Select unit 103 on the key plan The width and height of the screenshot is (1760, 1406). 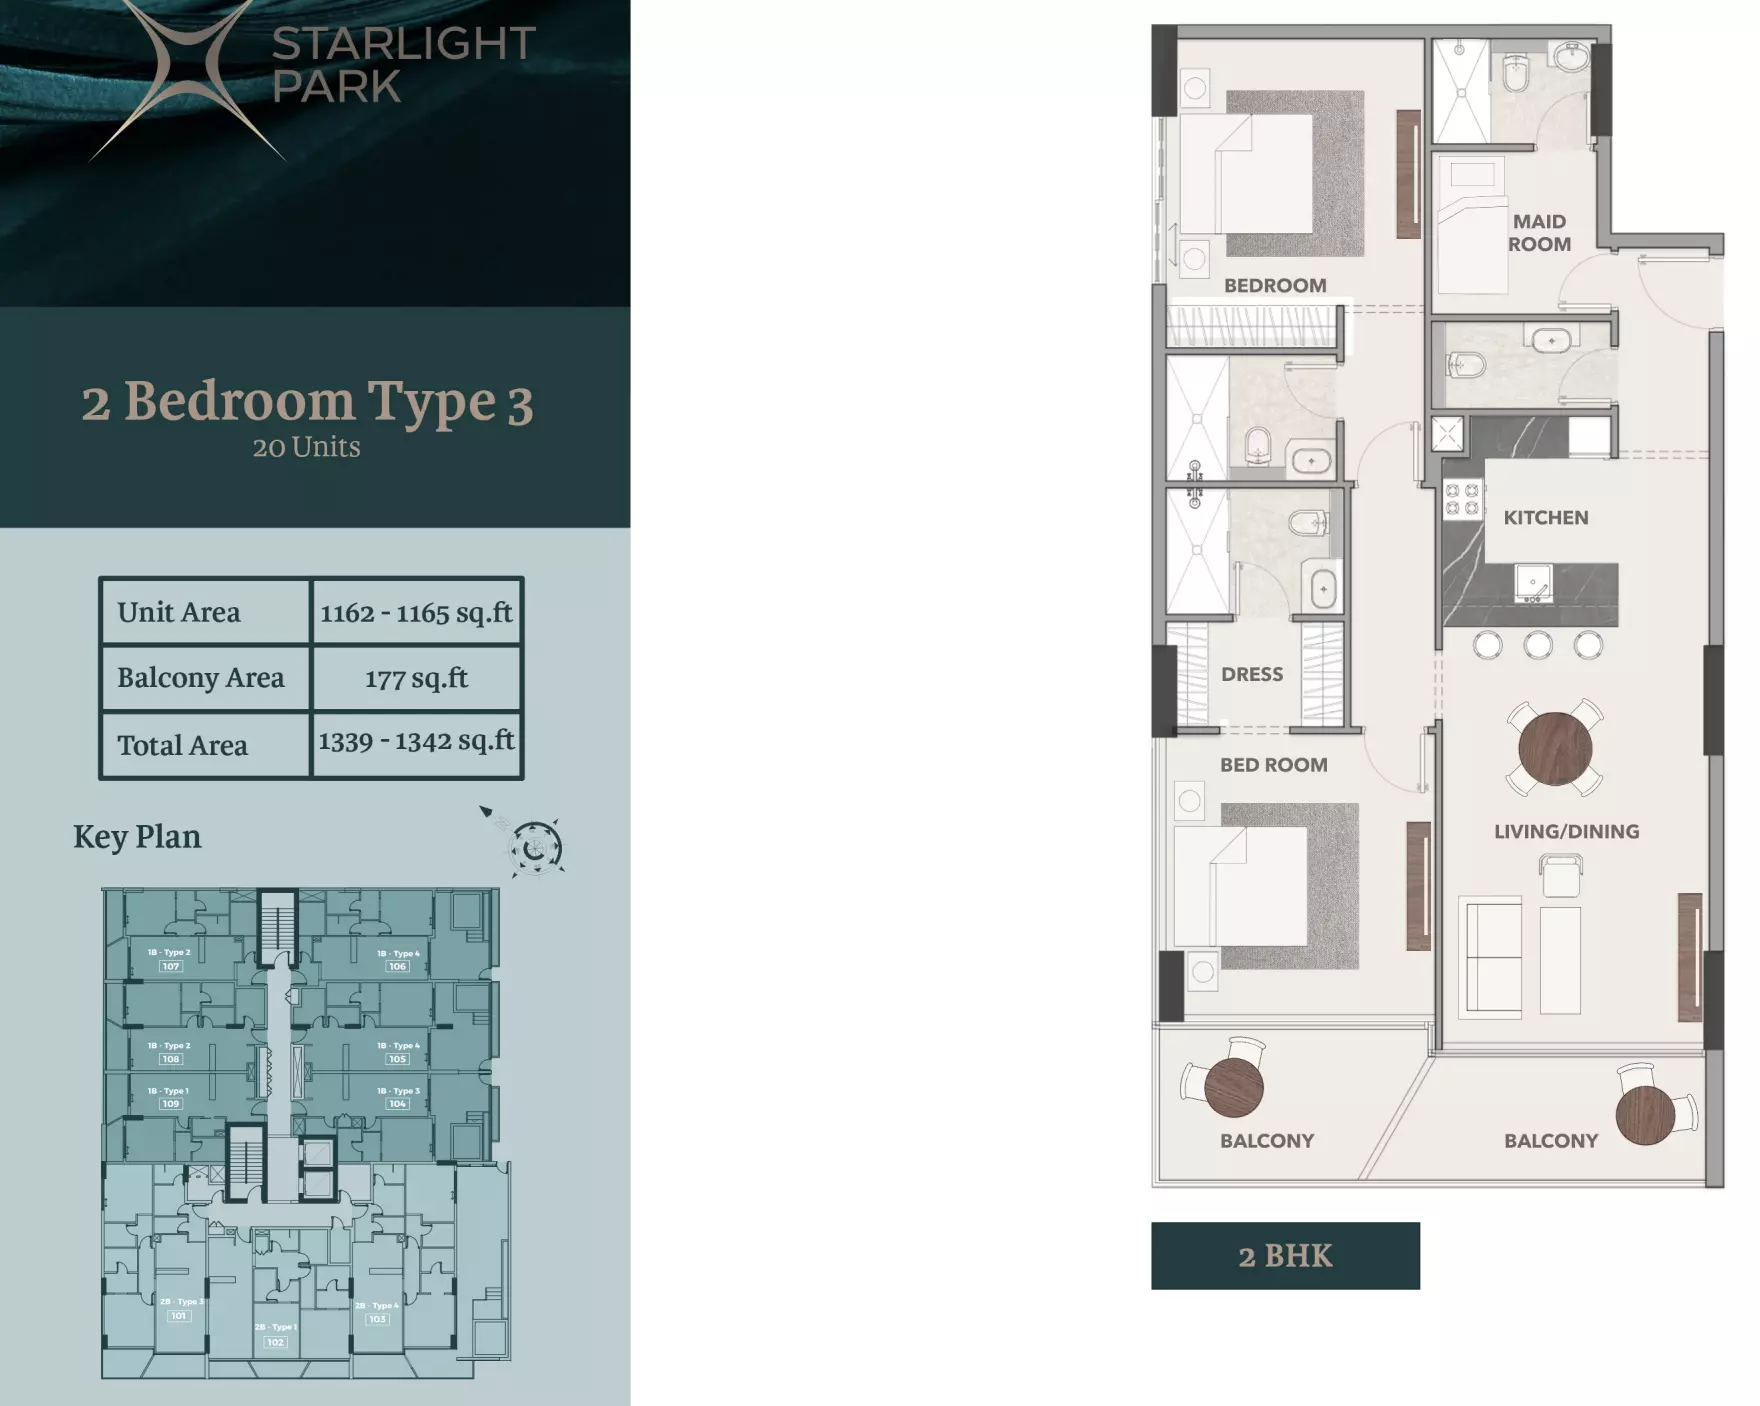coord(377,1319)
